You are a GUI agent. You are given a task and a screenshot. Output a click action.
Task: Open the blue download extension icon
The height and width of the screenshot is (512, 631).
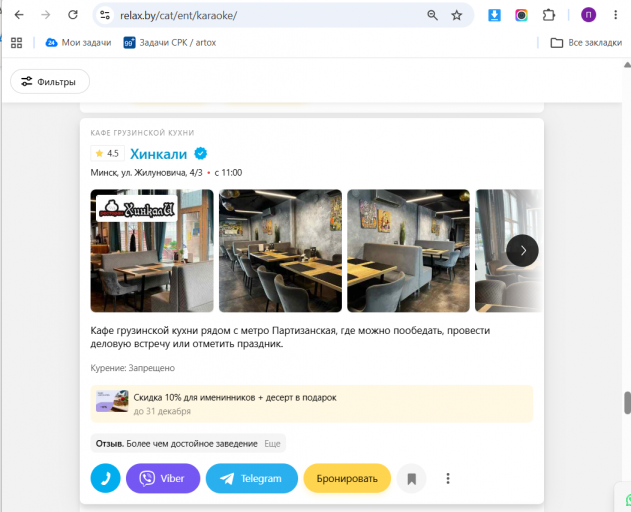(x=494, y=15)
